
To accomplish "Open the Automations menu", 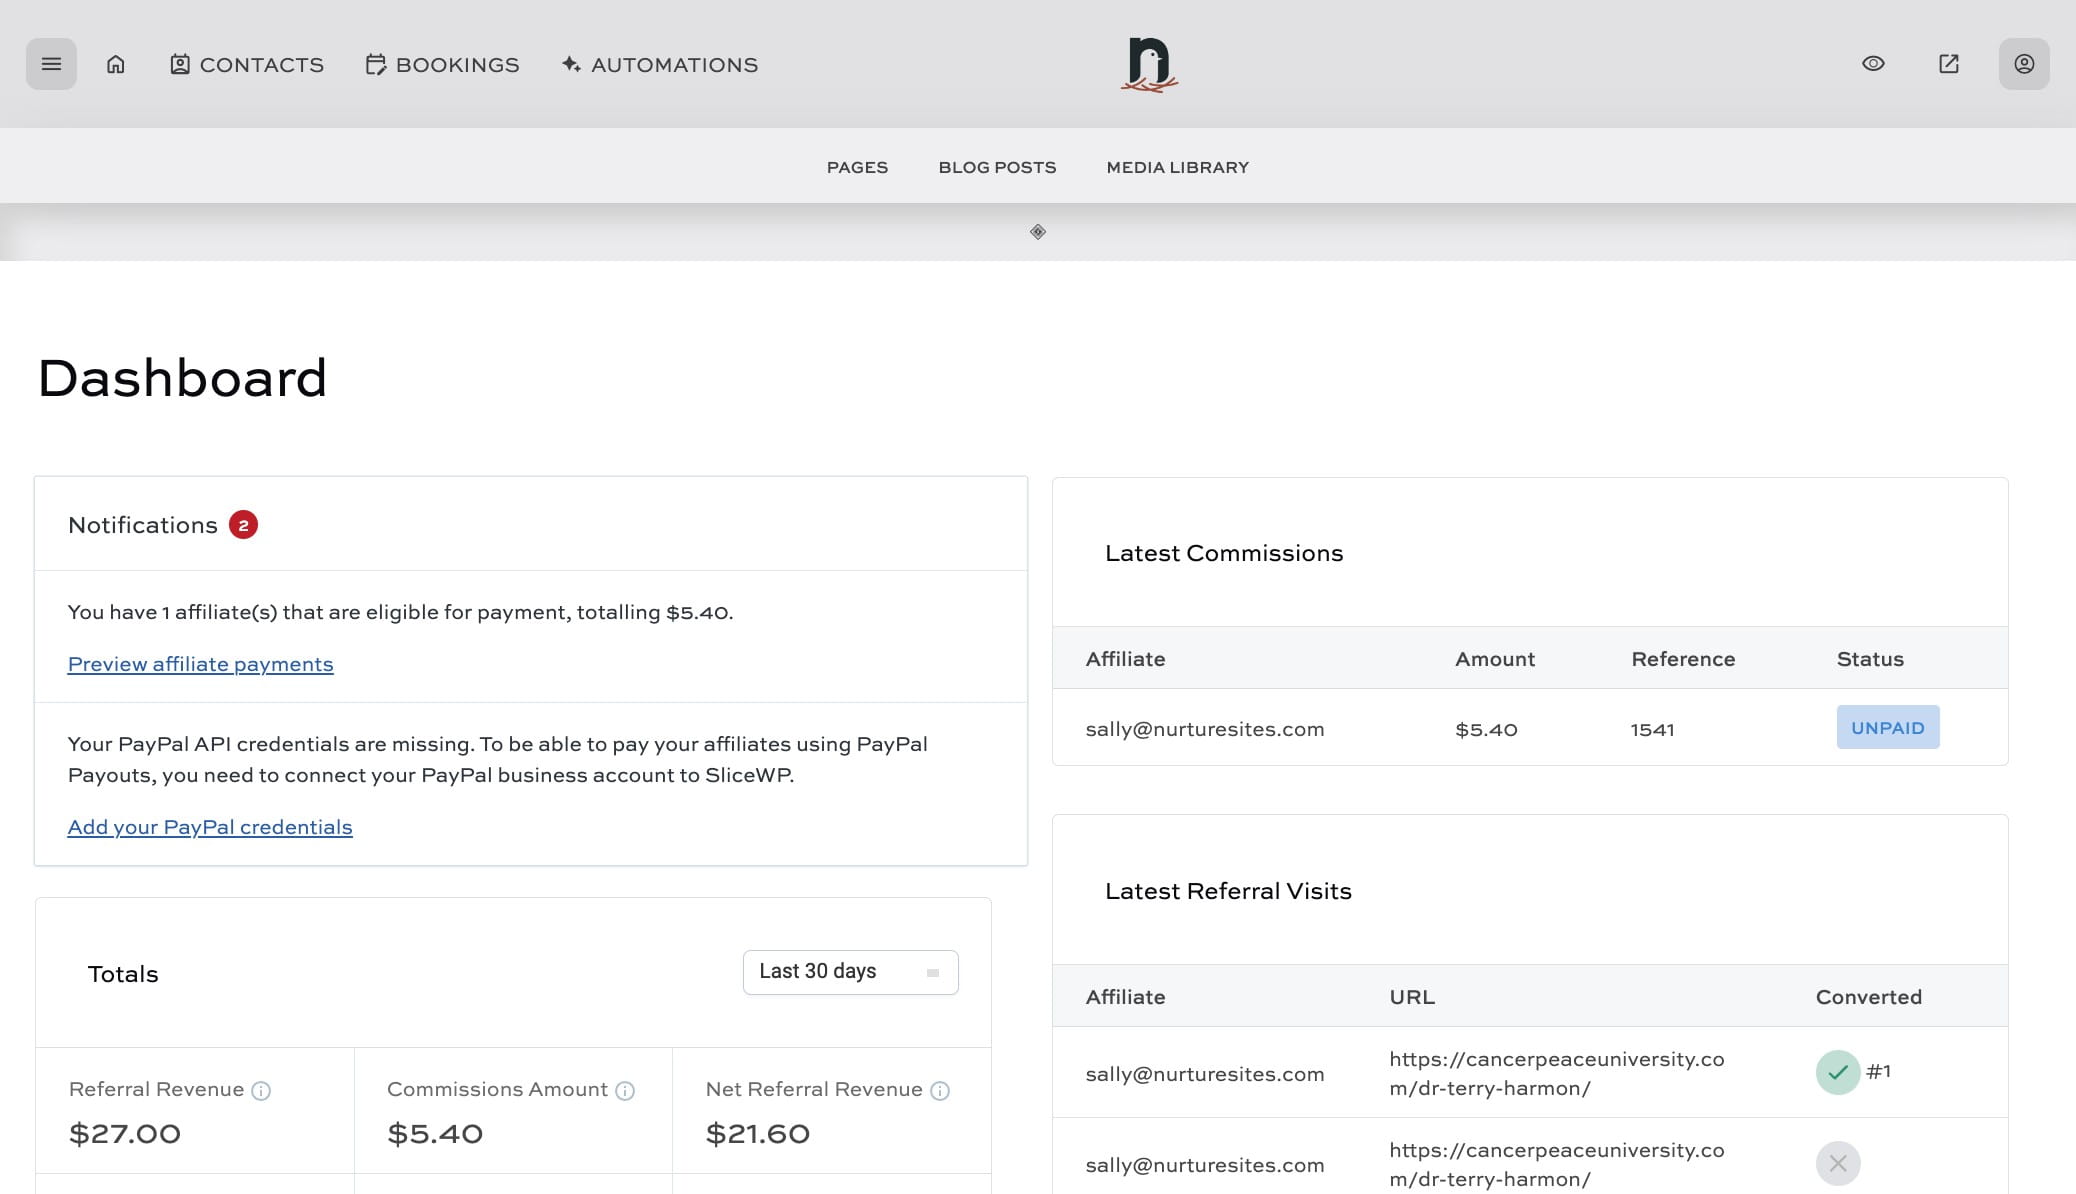I will tap(660, 65).
